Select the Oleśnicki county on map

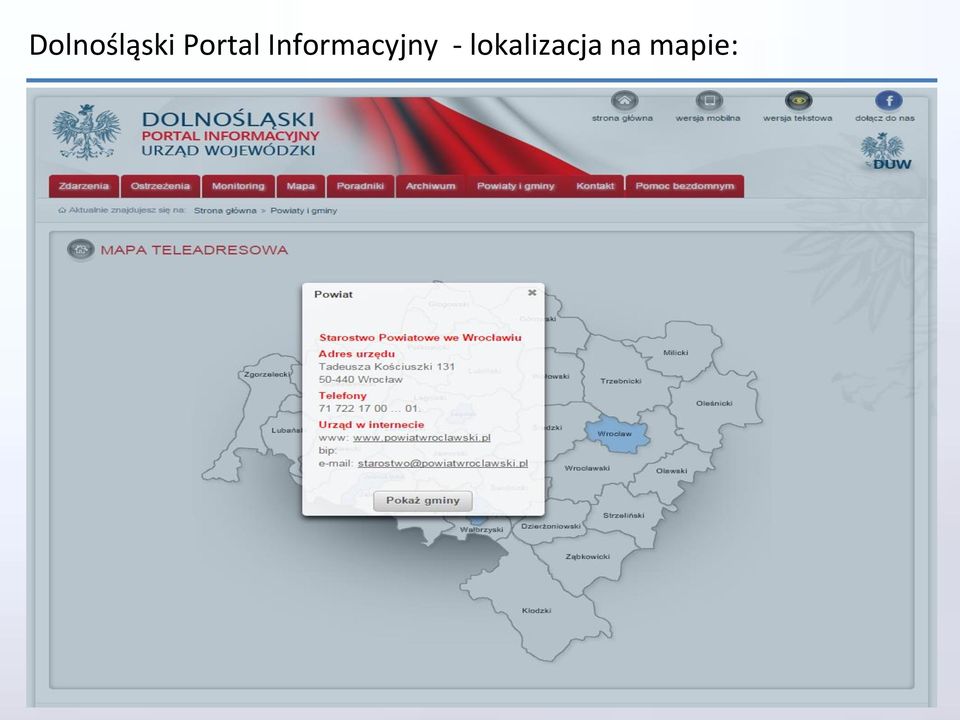[714, 403]
